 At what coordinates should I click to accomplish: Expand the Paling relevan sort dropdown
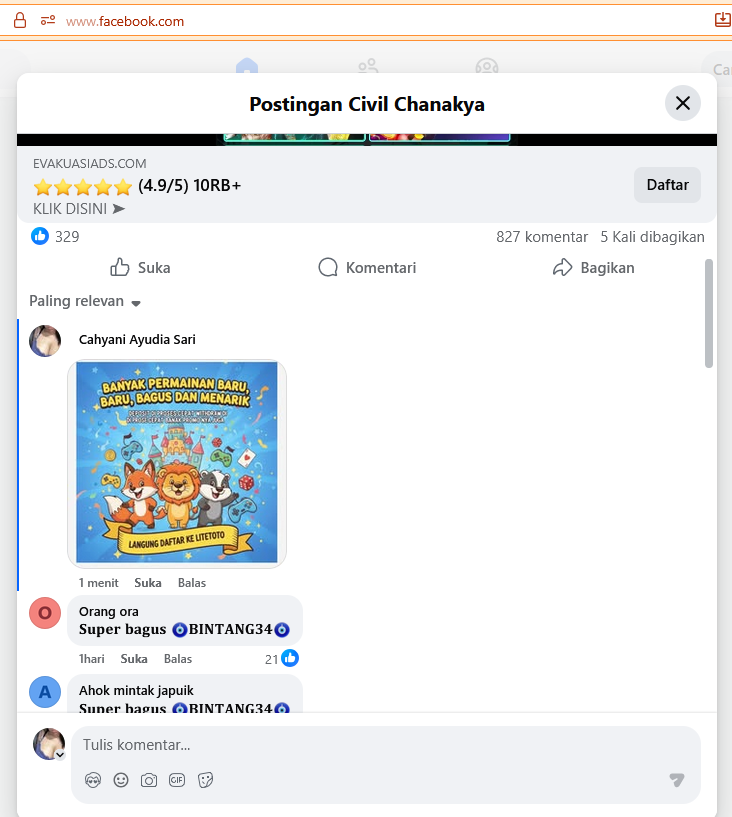85,301
